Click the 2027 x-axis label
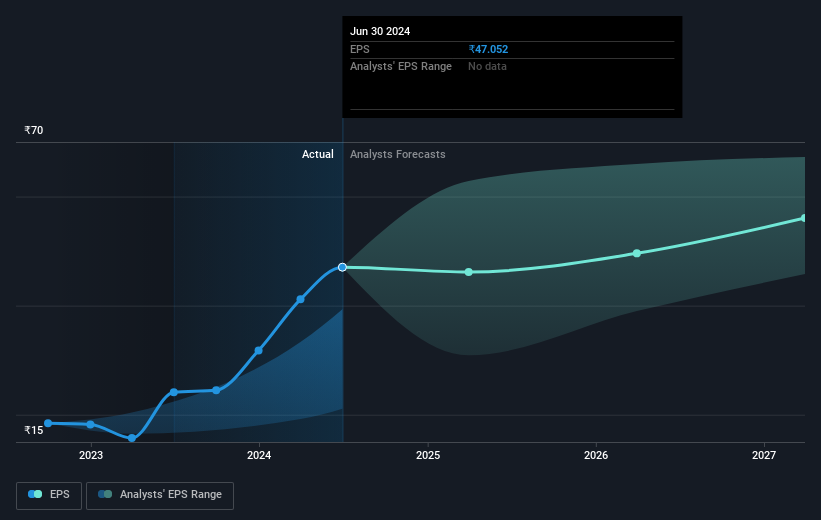The image size is (821, 520). click(x=764, y=455)
